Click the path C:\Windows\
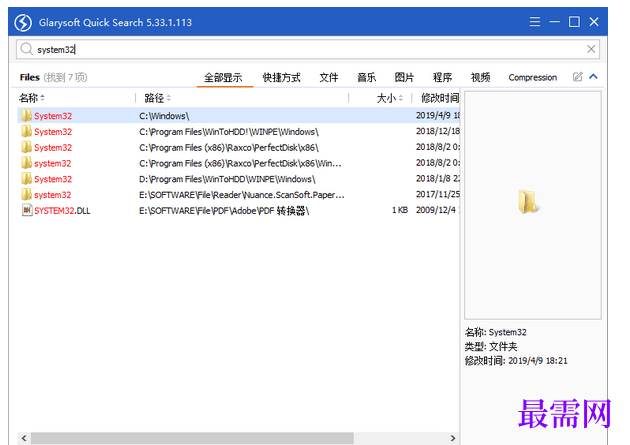The width and height of the screenshot is (630, 445). coord(164,116)
